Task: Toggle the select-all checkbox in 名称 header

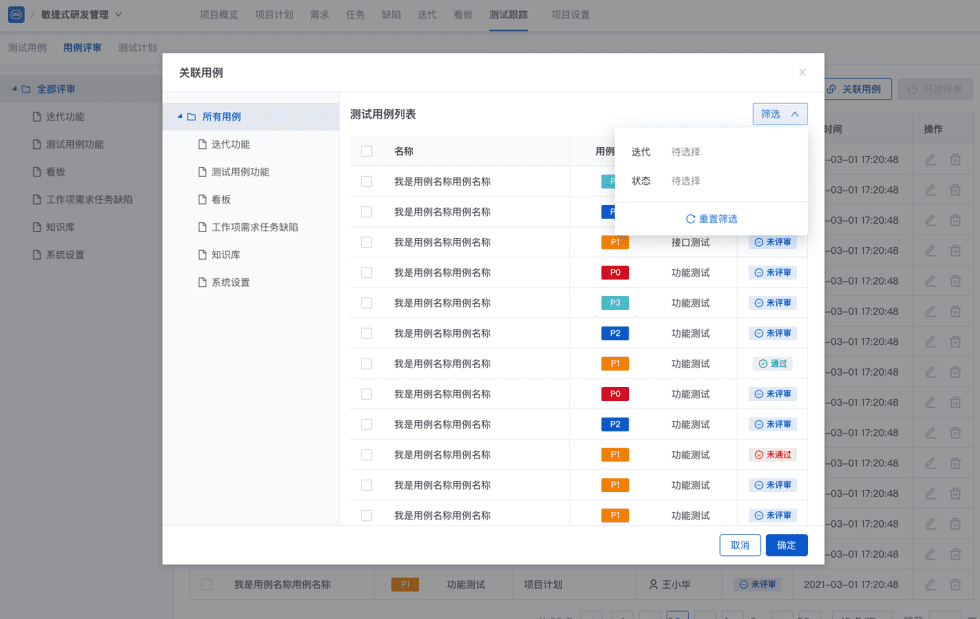Action: [367, 151]
